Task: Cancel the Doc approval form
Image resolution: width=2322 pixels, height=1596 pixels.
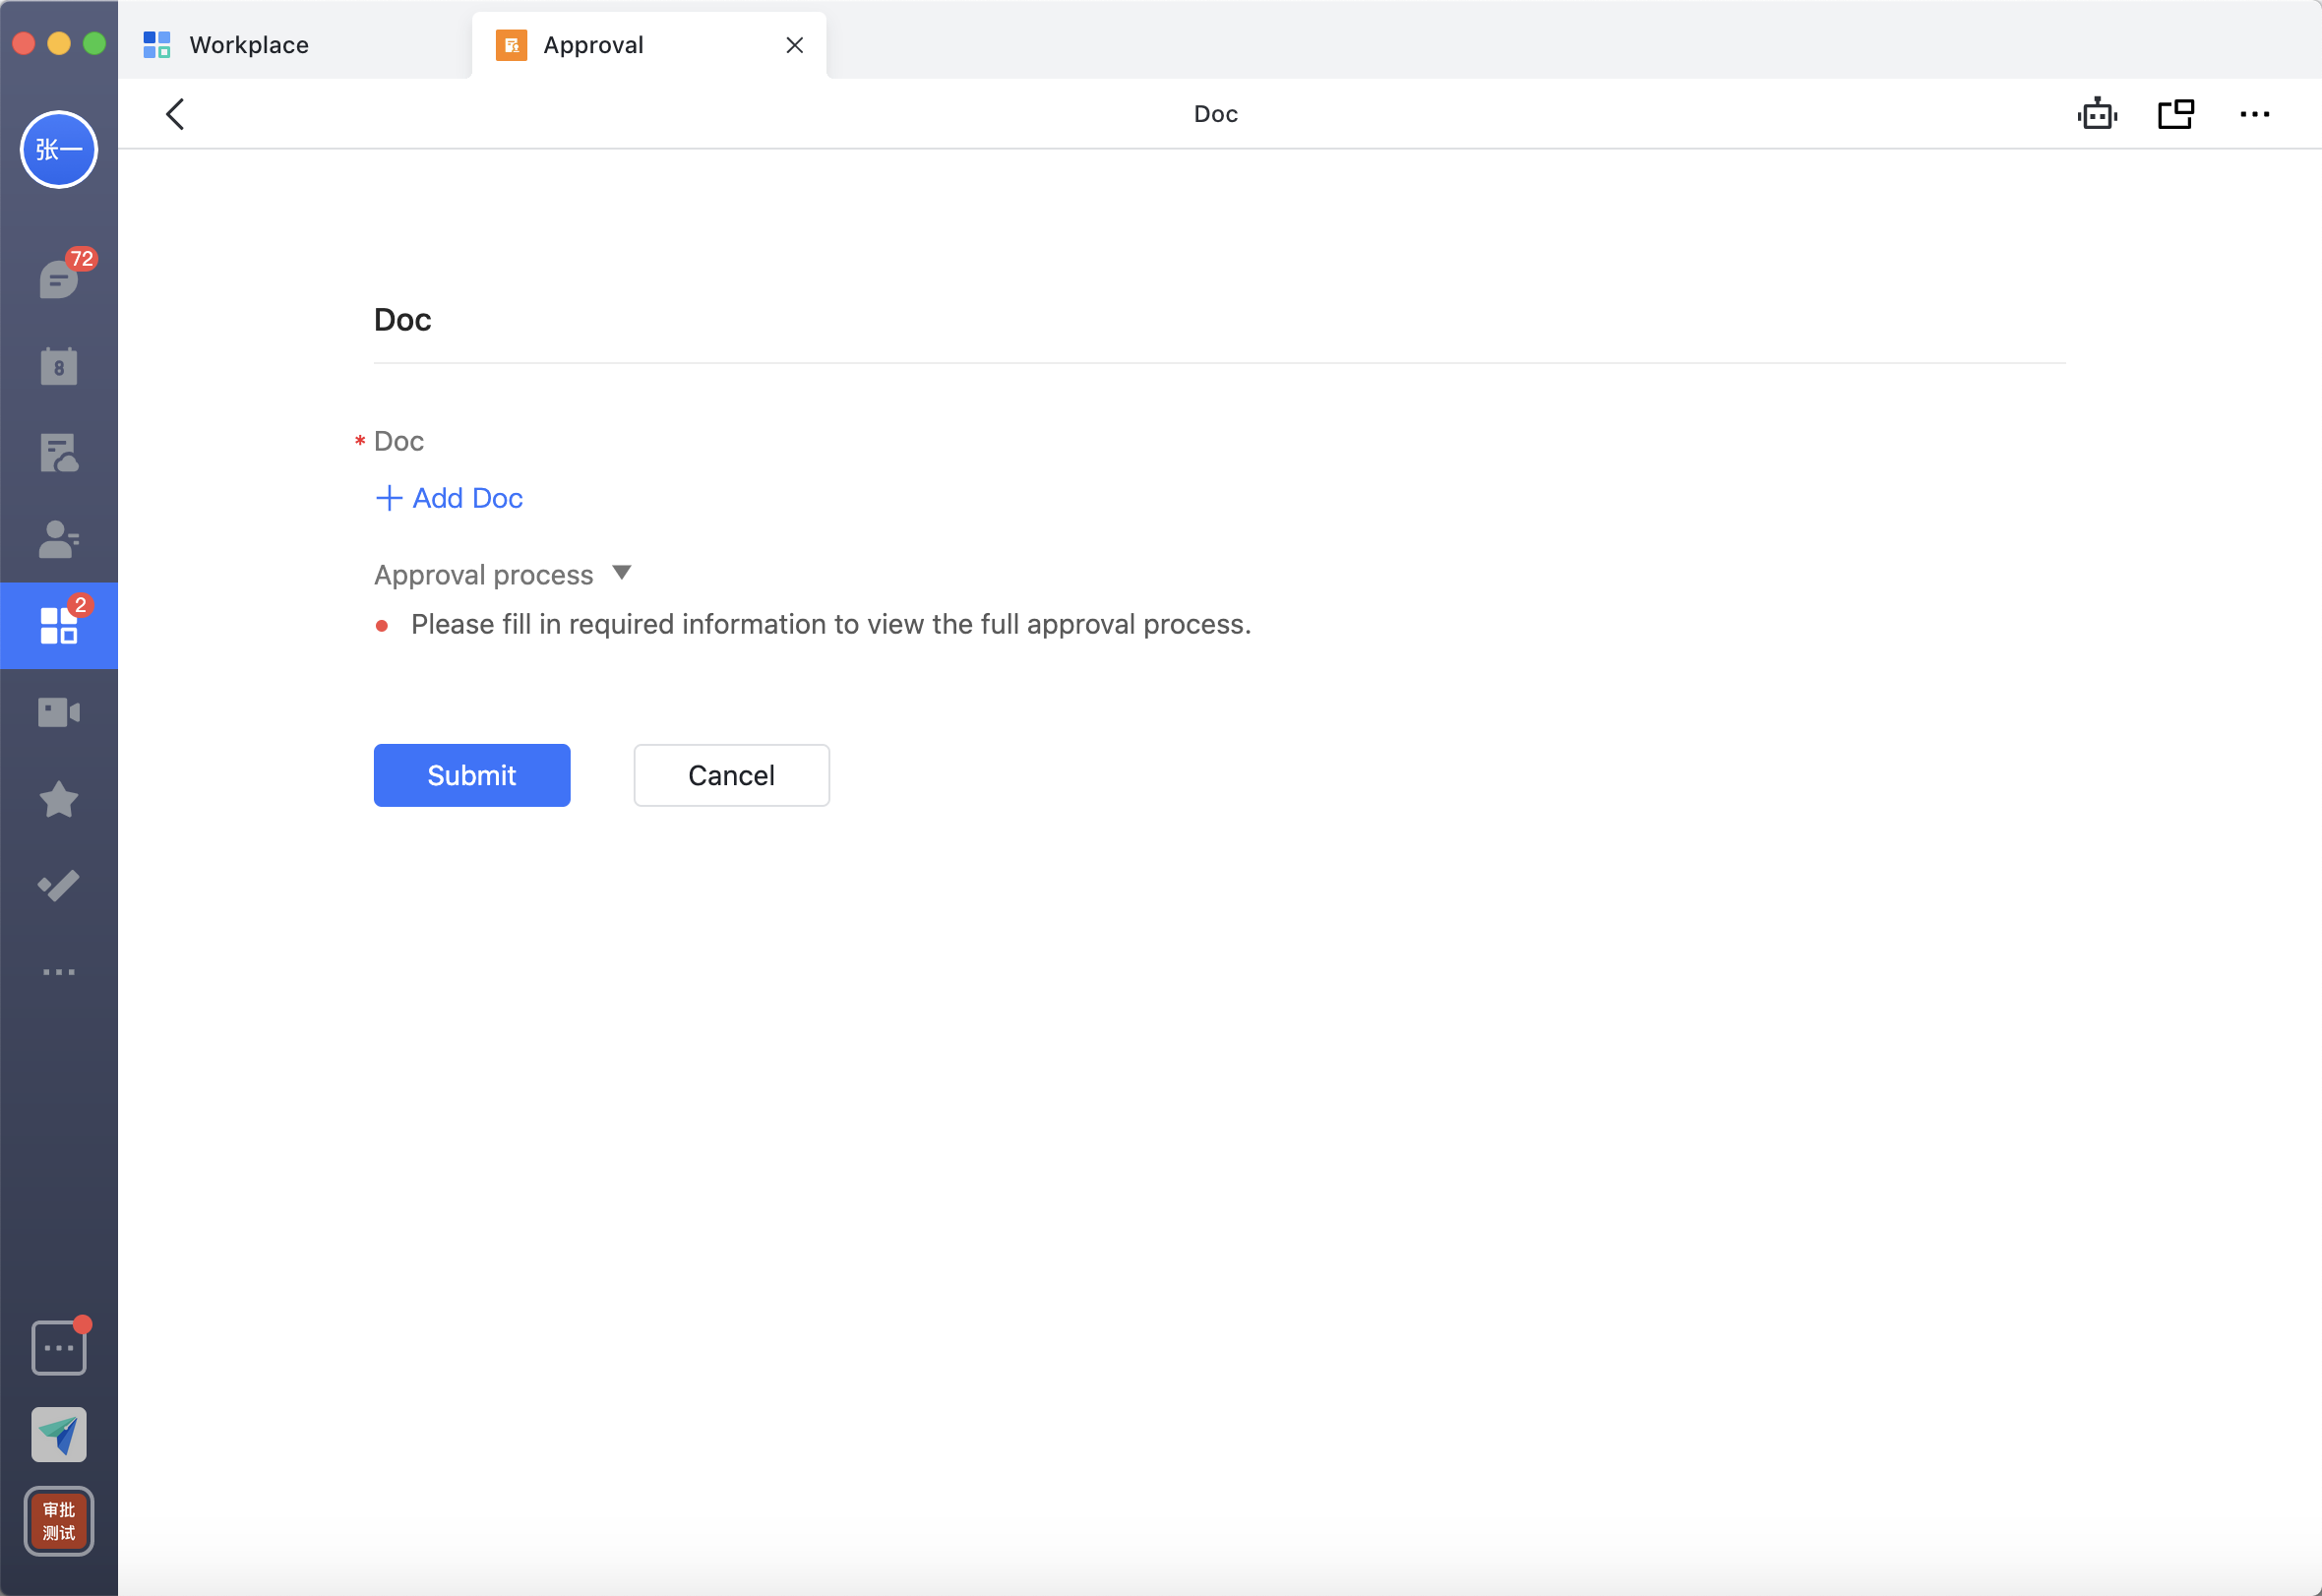Action: click(x=732, y=775)
